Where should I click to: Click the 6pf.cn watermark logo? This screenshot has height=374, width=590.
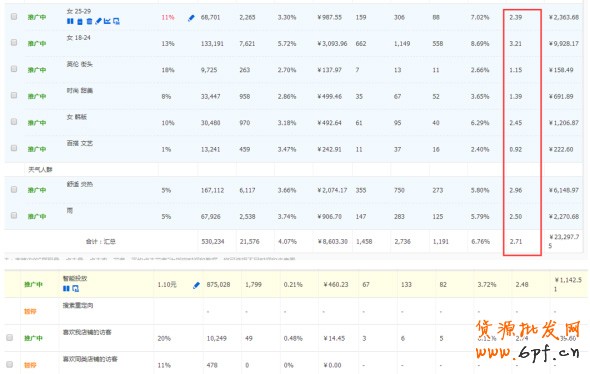click(x=527, y=340)
